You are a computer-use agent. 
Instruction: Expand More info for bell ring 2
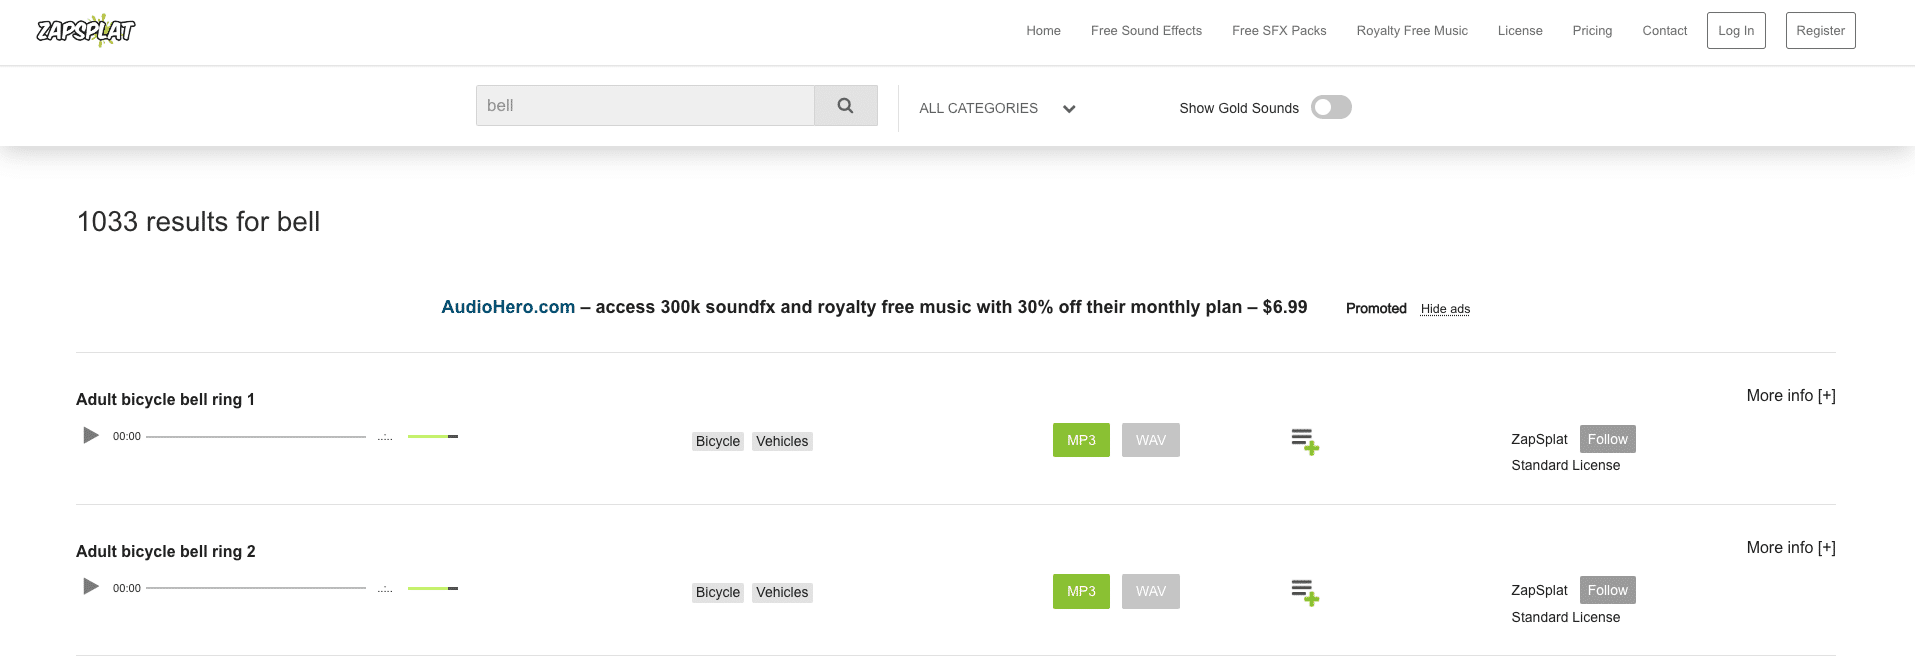[1791, 548]
